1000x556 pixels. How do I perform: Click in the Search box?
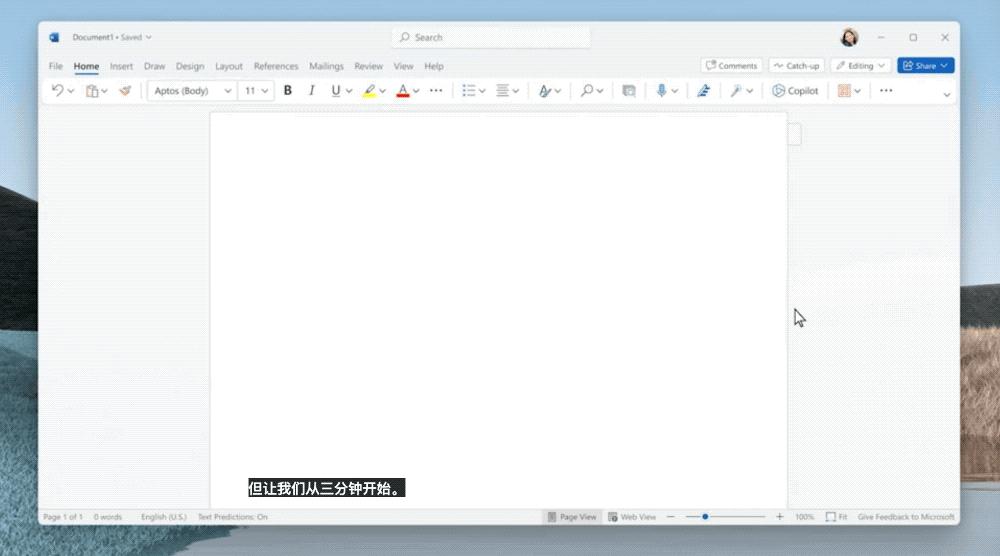click(x=490, y=37)
